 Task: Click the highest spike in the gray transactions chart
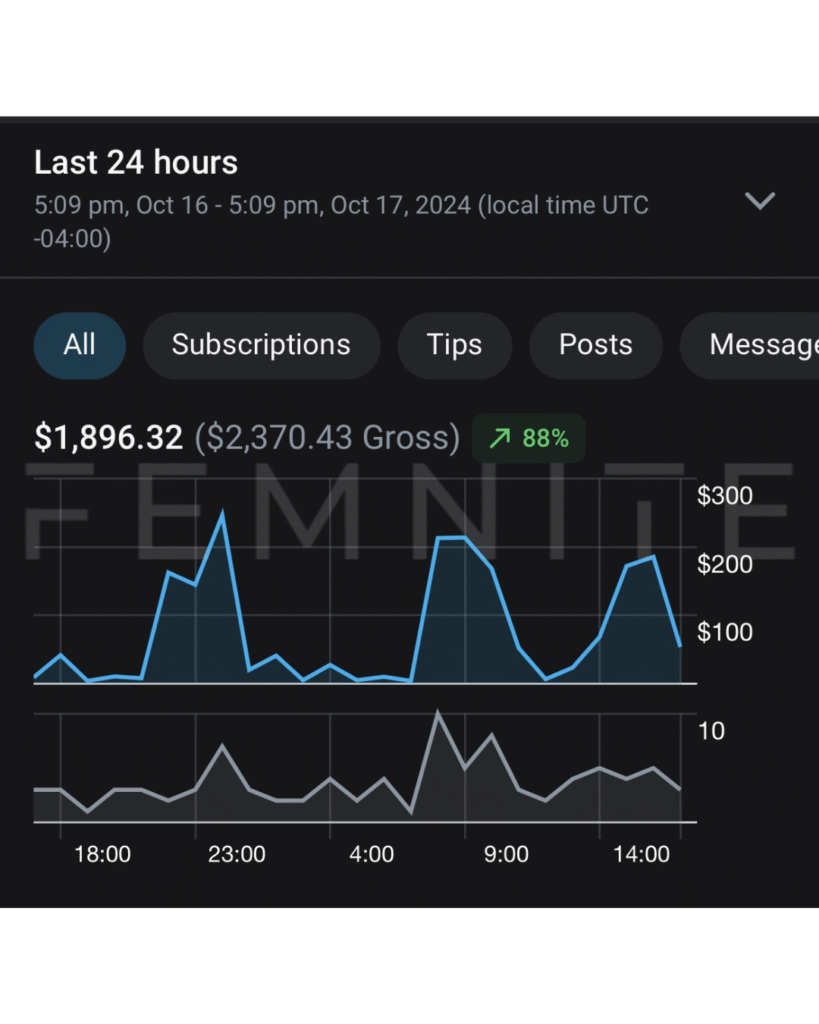click(x=437, y=713)
